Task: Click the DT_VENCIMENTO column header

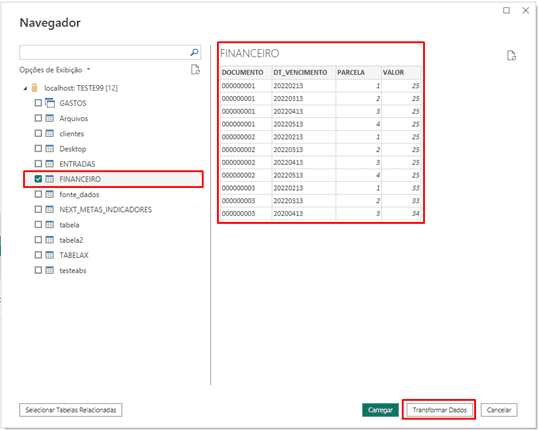Action: (304, 72)
